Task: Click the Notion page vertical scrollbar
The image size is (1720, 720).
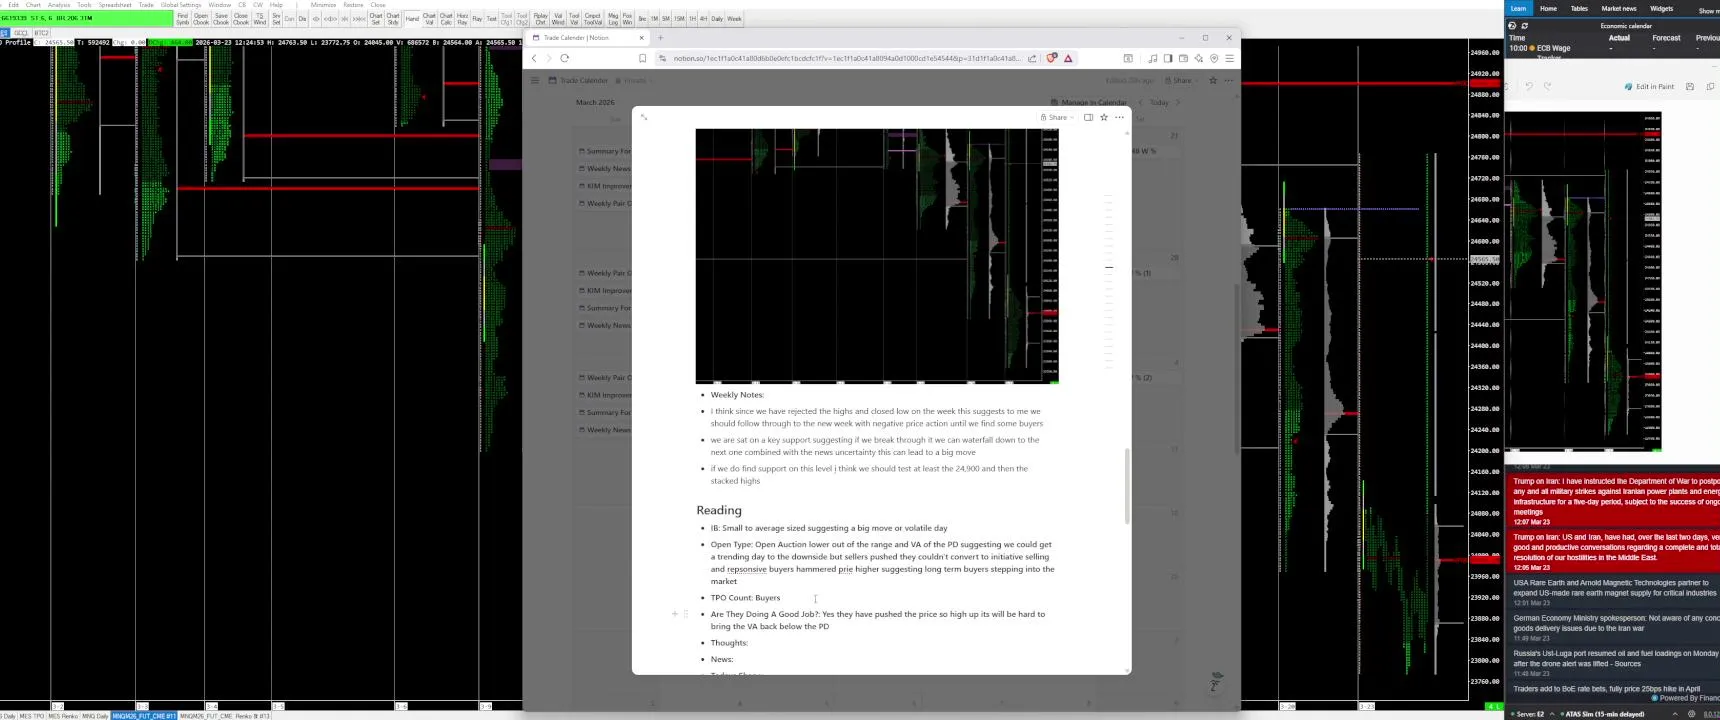Action: (1127, 485)
